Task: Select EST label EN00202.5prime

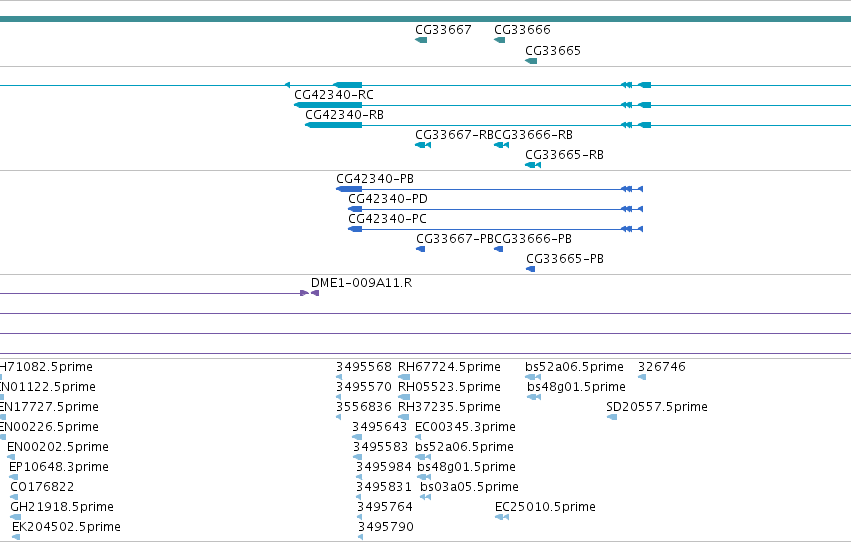Action: click(58, 447)
